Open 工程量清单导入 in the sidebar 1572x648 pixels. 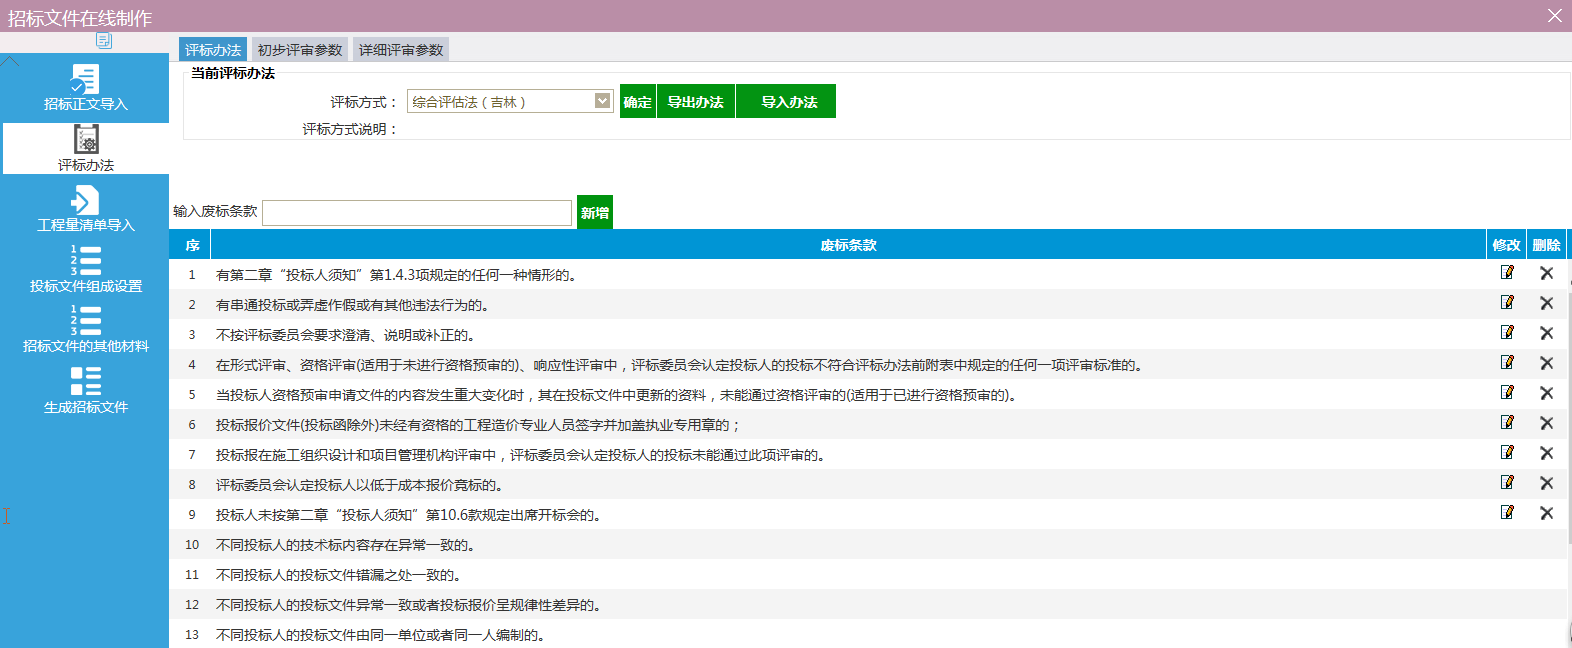(x=85, y=209)
